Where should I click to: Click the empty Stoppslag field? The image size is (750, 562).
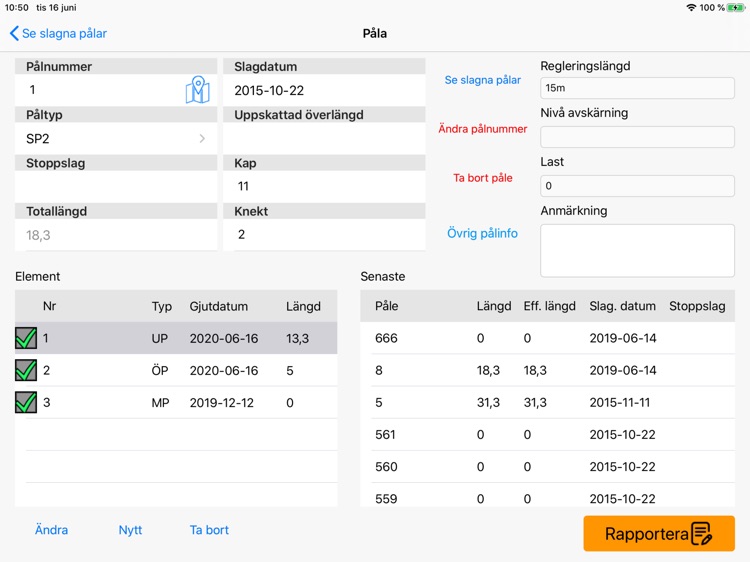coord(116,187)
